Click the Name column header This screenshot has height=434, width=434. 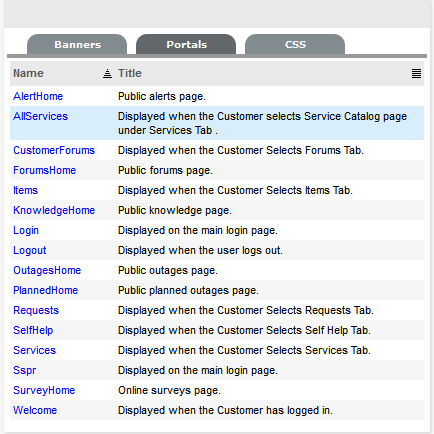(x=28, y=73)
